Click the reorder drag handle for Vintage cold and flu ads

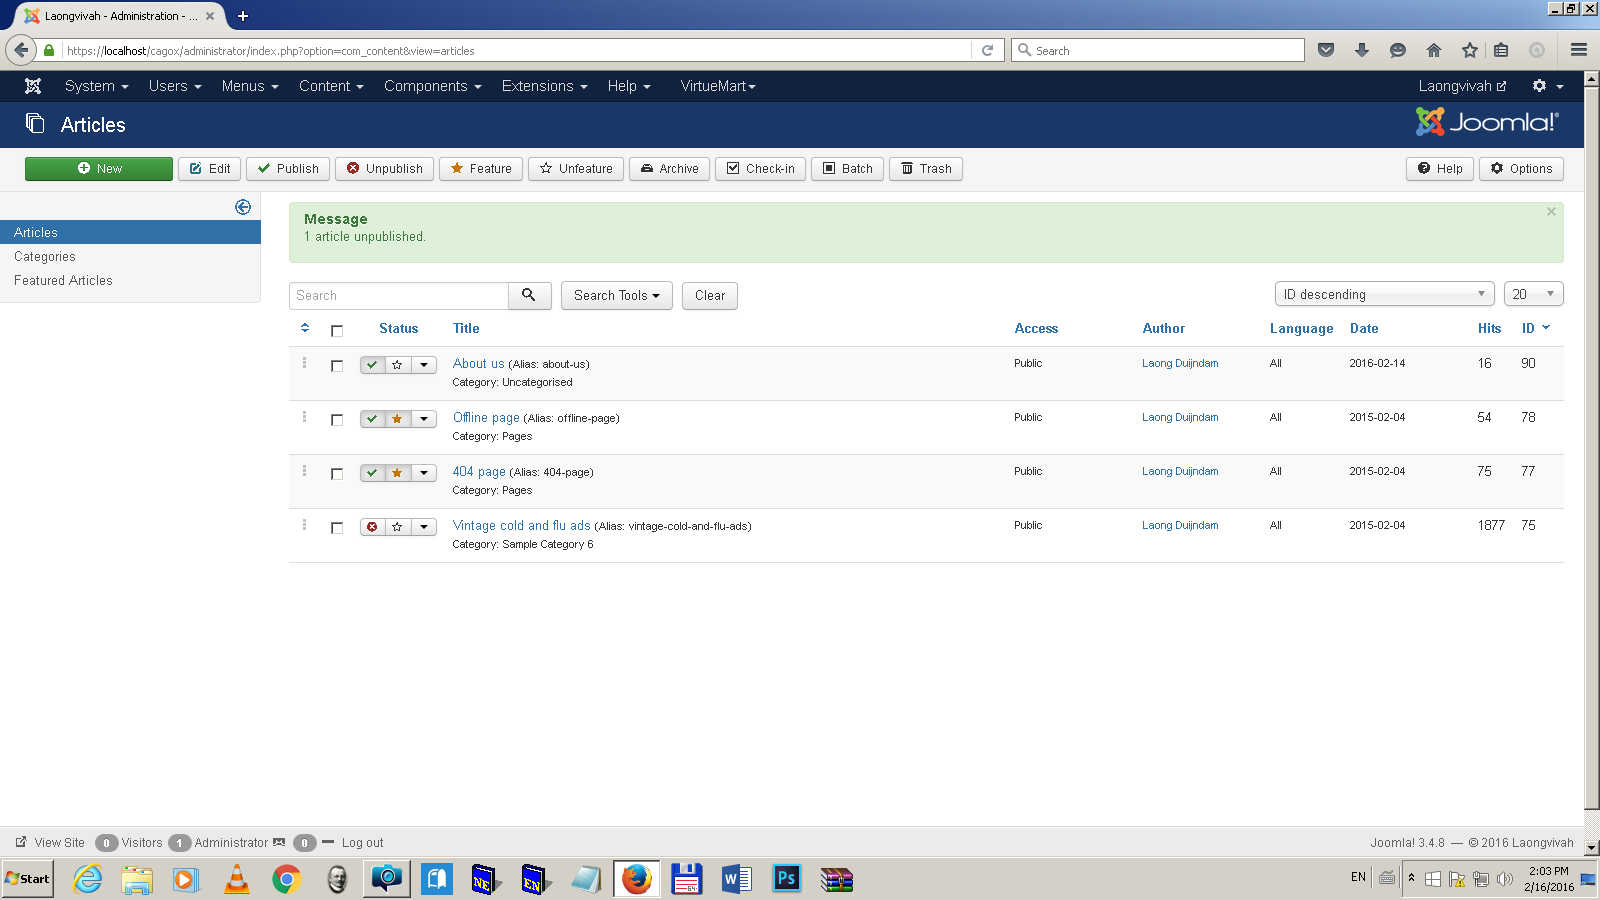coord(304,525)
